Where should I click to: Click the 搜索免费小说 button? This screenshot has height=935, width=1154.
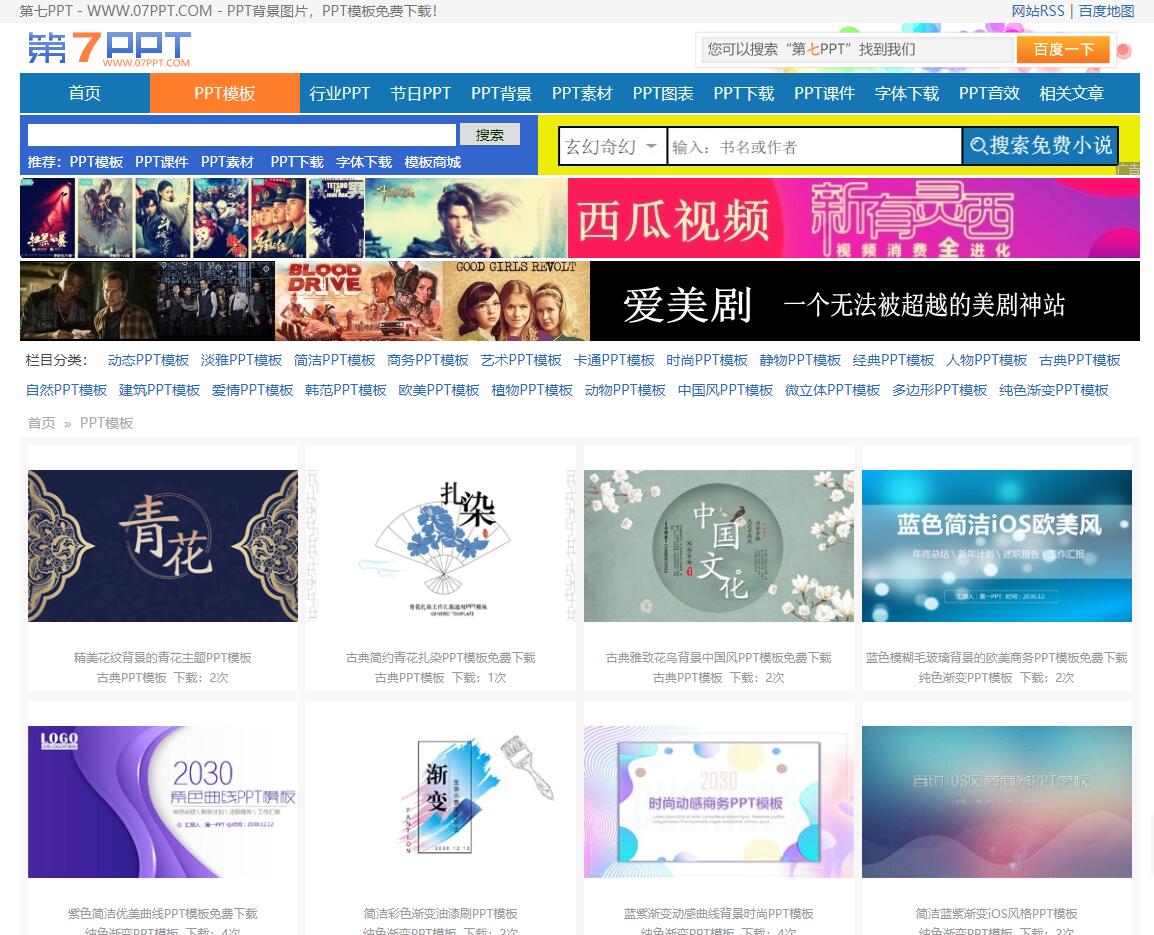point(1041,146)
